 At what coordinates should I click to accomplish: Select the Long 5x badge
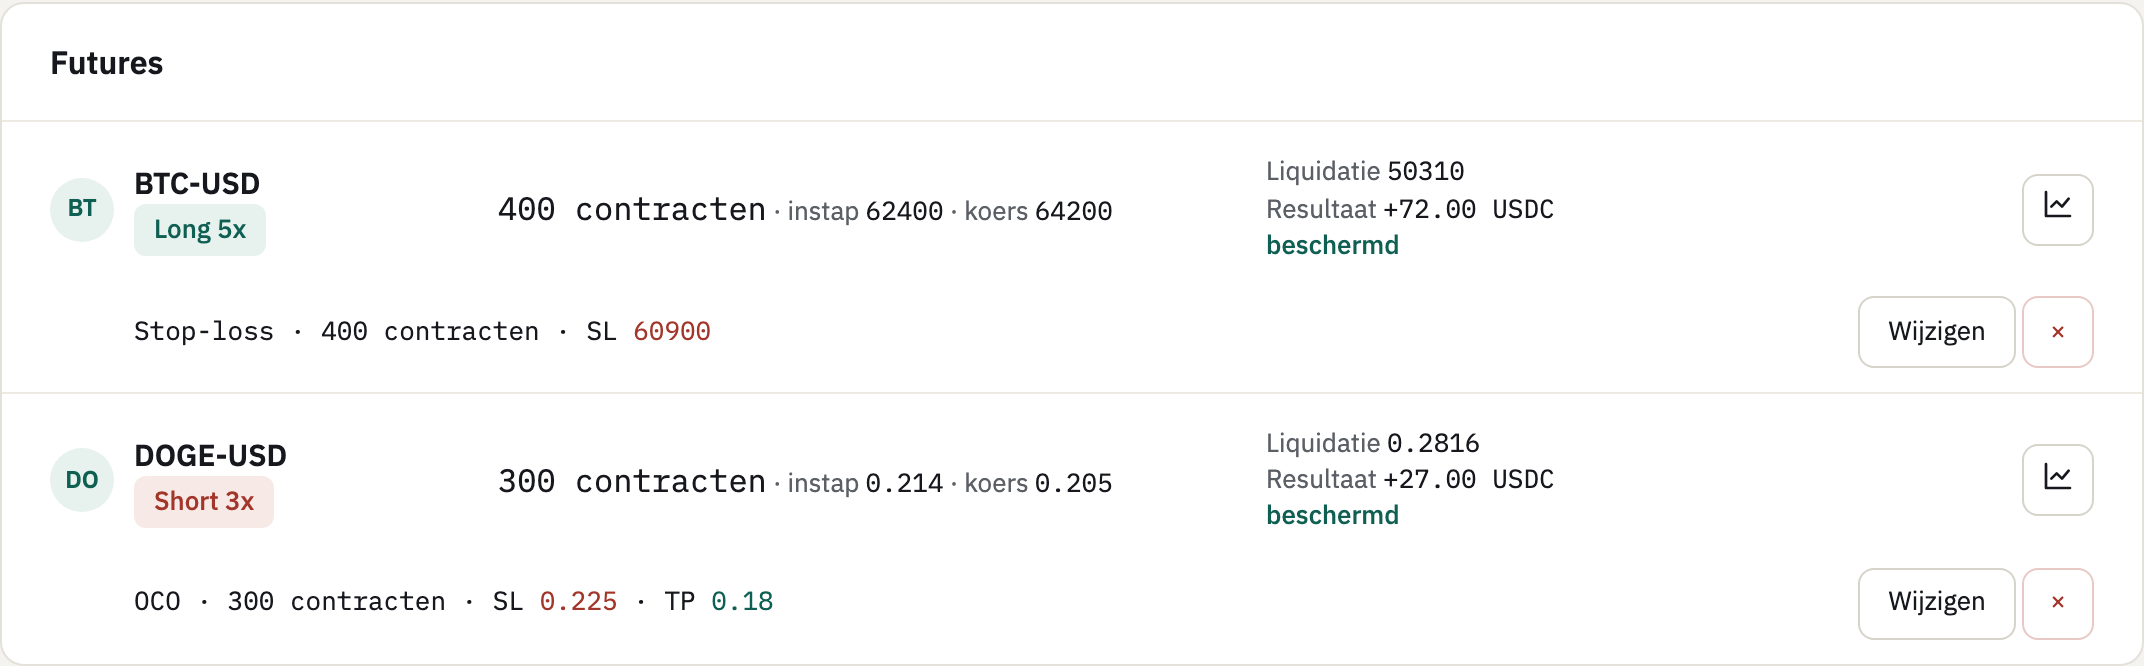pos(200,230)
